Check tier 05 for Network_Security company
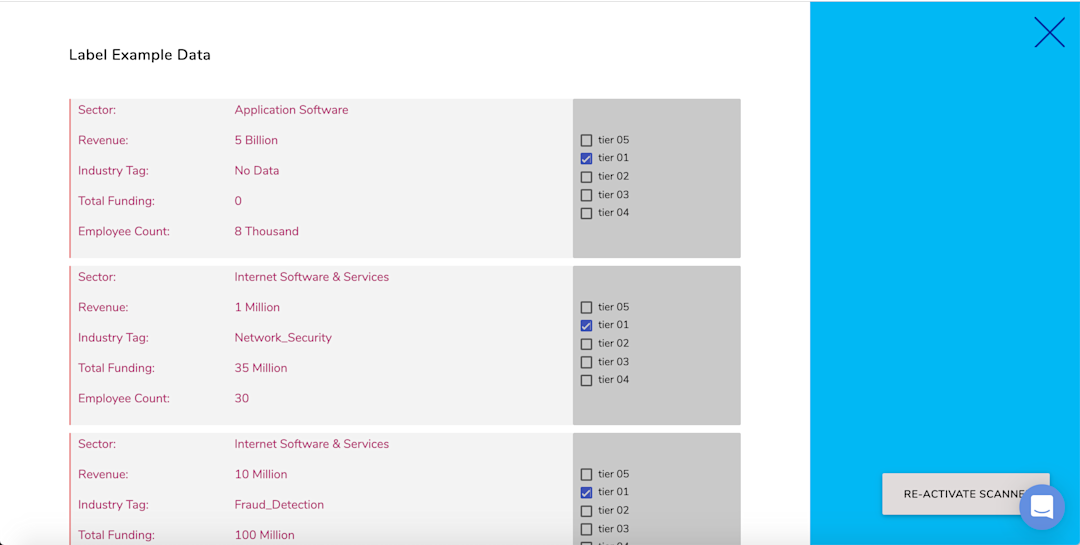 (x=586, y=307)
